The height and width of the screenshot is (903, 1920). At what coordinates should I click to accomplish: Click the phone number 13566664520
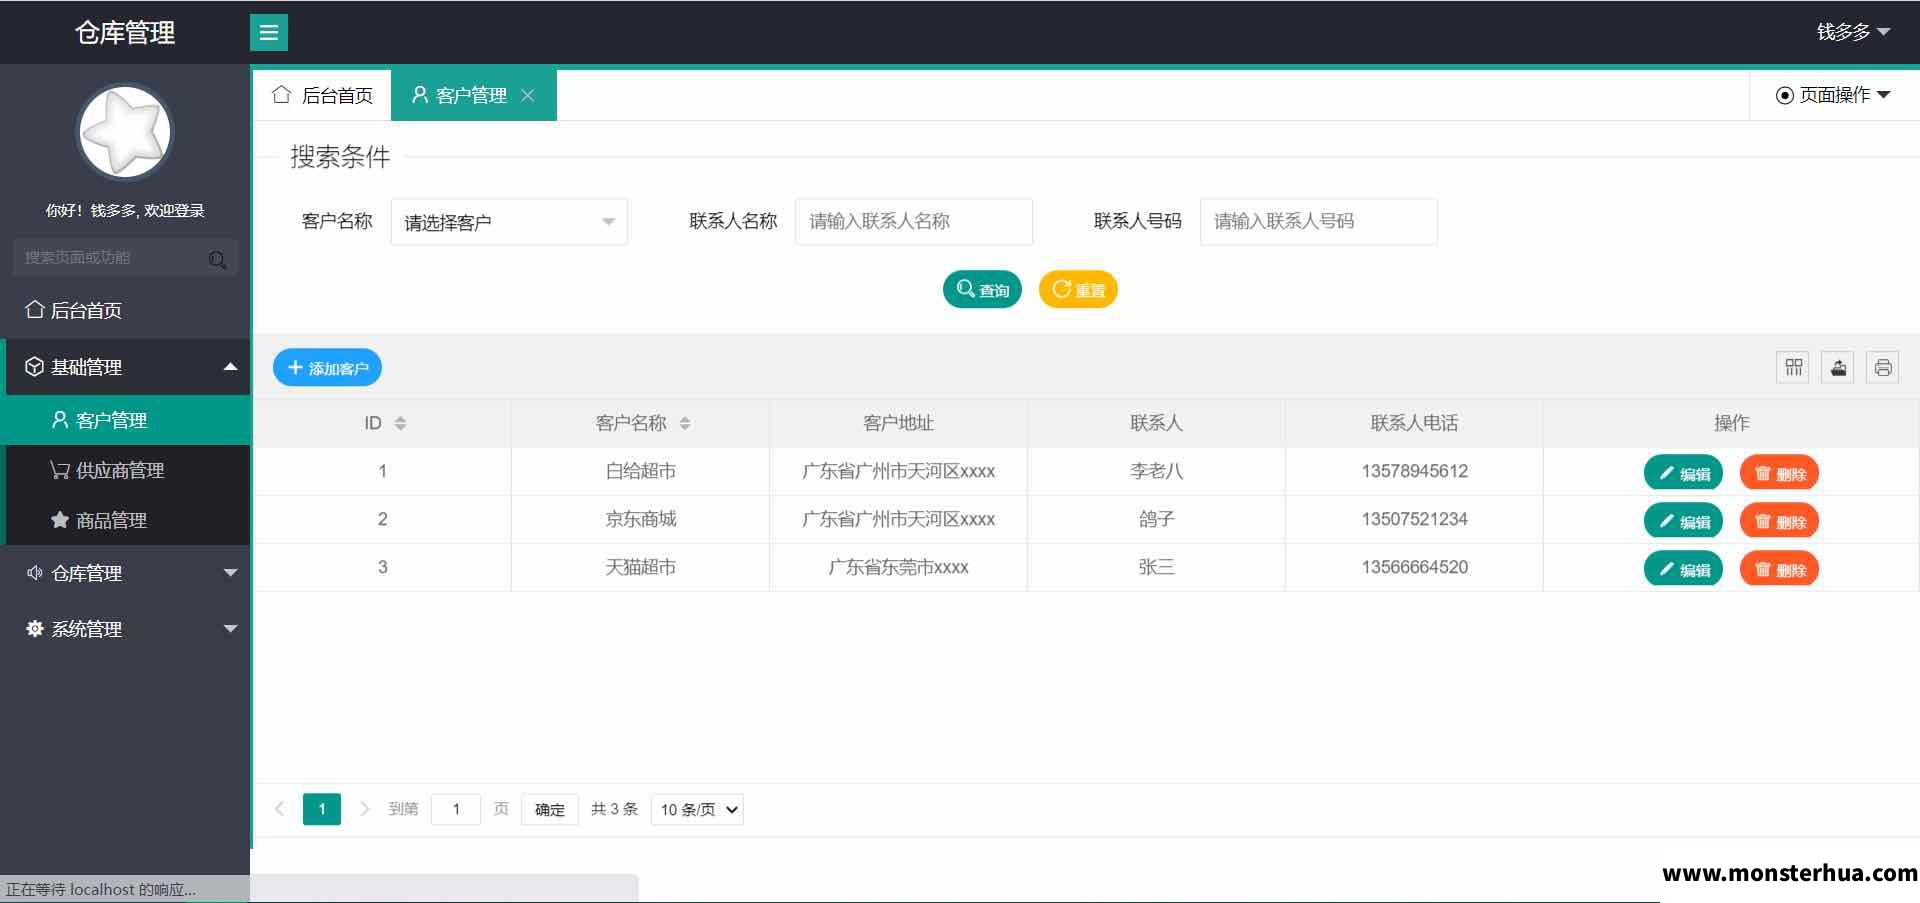tap(1414, 567)
